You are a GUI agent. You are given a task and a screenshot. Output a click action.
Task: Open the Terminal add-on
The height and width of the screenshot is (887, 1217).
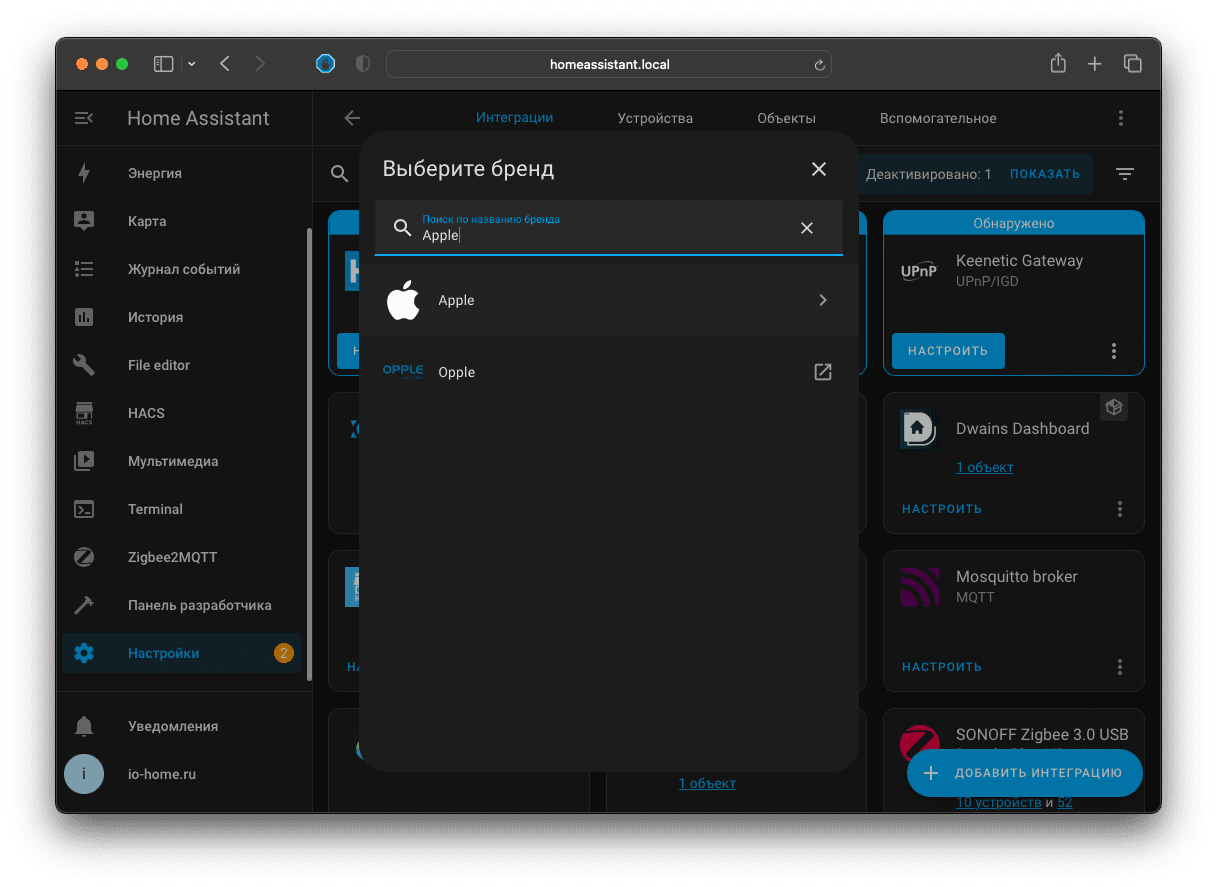click(181, 509)
